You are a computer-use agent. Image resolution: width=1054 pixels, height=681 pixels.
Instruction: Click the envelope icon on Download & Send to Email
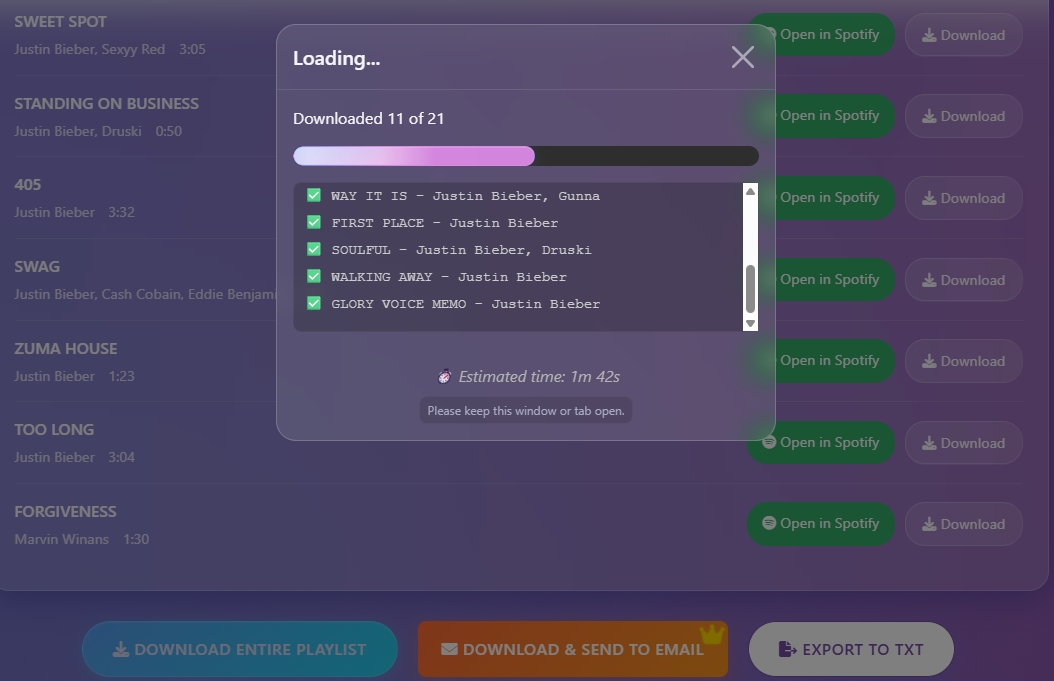(x=449, y=649)
